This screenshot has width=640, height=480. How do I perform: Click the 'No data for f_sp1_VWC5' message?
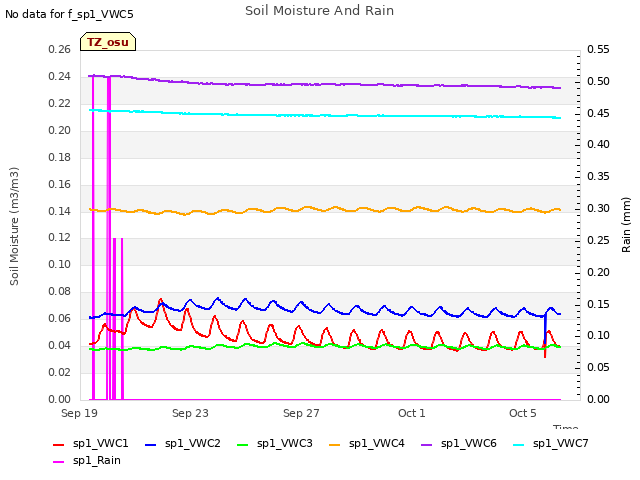click(x=69, y=15)
